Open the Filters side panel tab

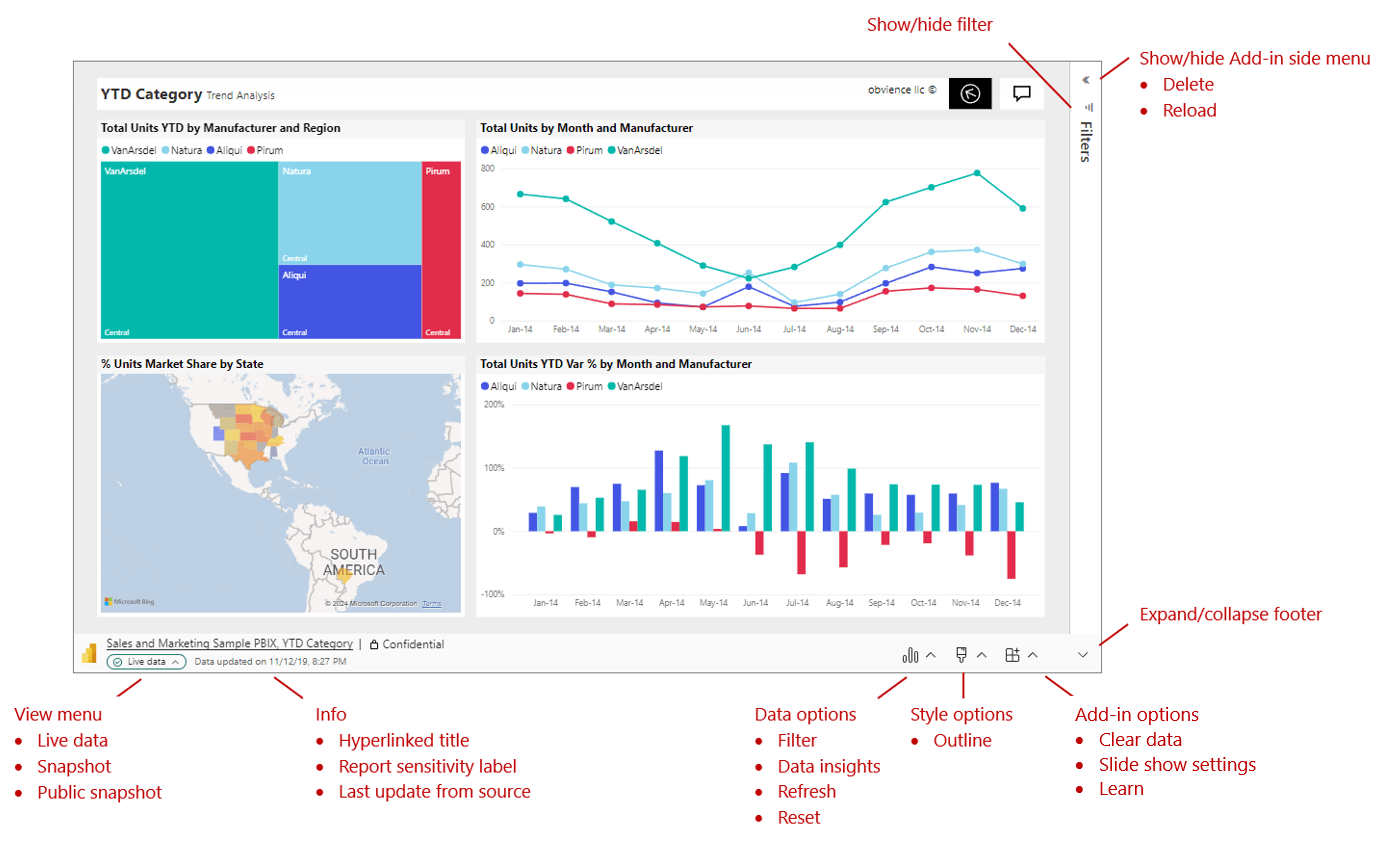1088,142
